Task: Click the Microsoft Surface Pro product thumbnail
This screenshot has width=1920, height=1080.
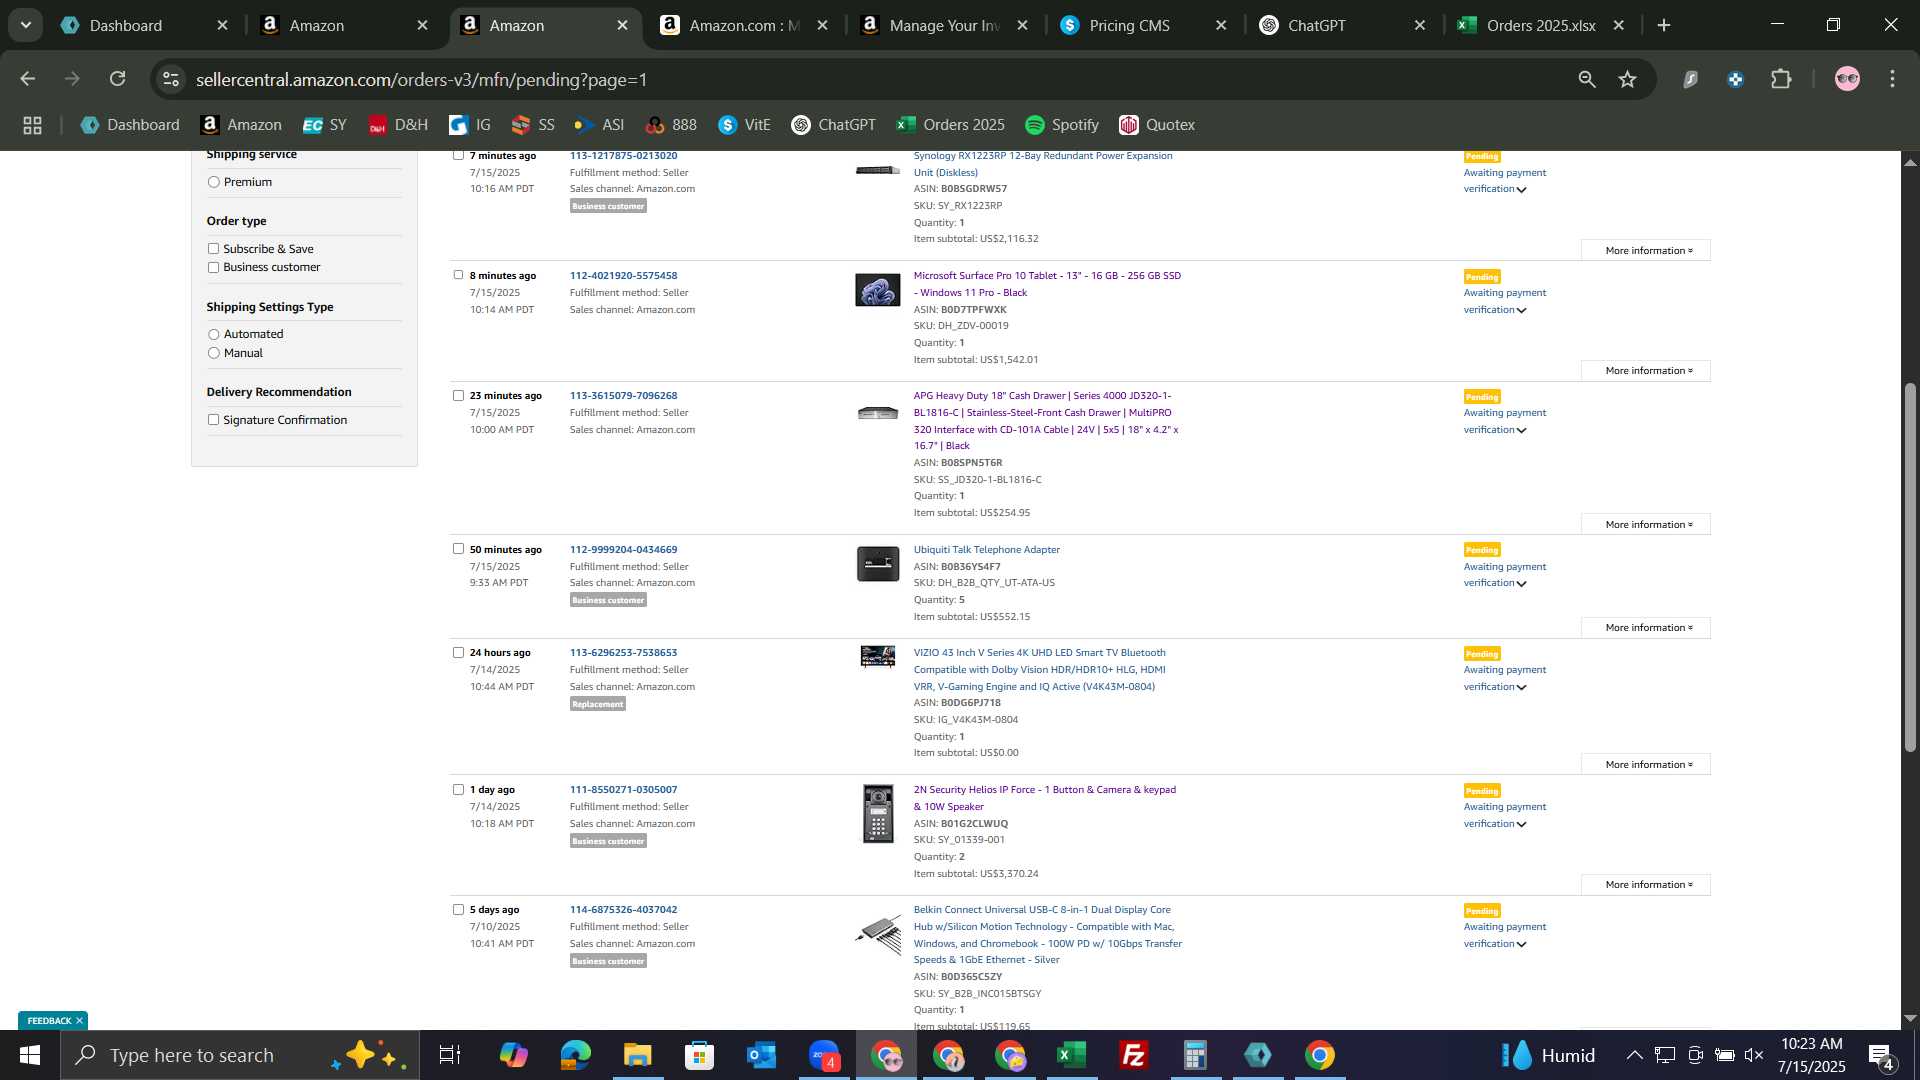Action: [877, 291]
